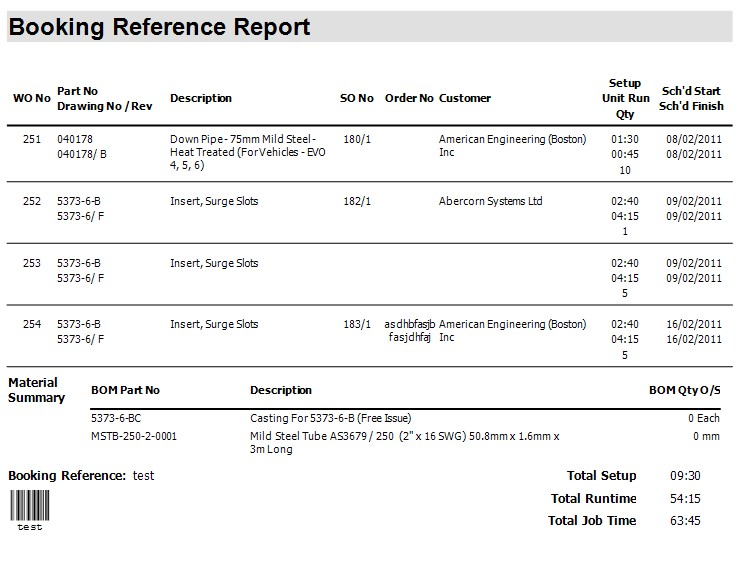
Task: Click the Description column header in the top table
Action: point(201,99)
